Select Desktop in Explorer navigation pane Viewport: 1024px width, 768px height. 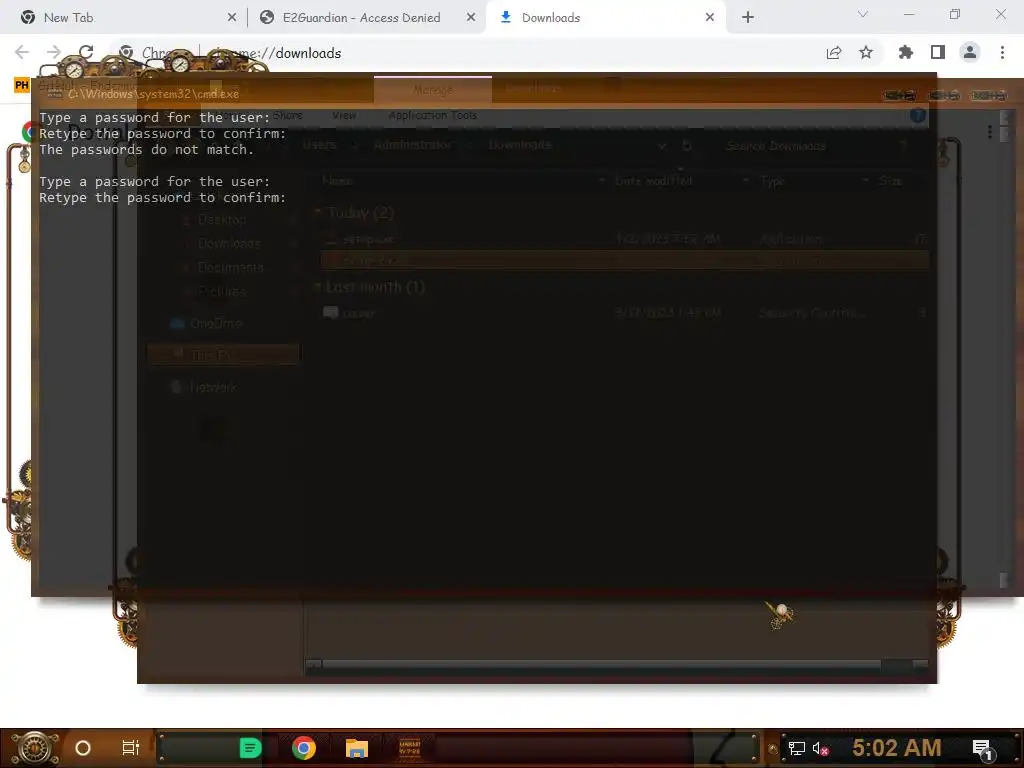tap(222, 220)
